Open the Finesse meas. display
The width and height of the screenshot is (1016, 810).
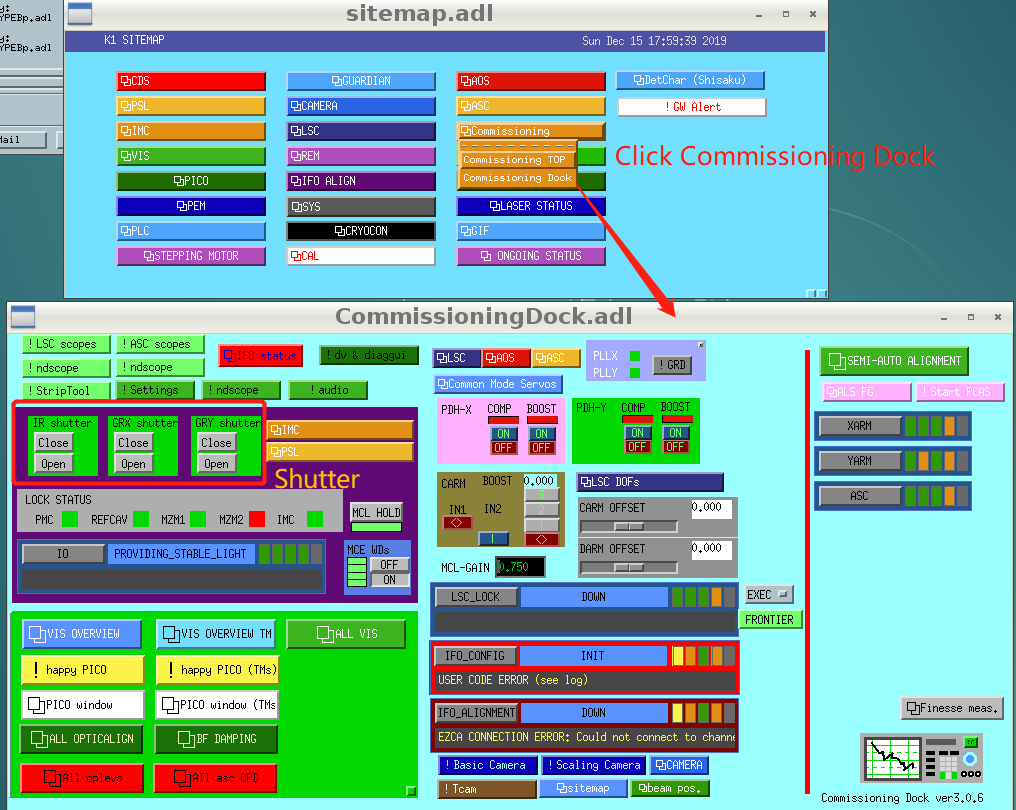click(x=952, y=708)
